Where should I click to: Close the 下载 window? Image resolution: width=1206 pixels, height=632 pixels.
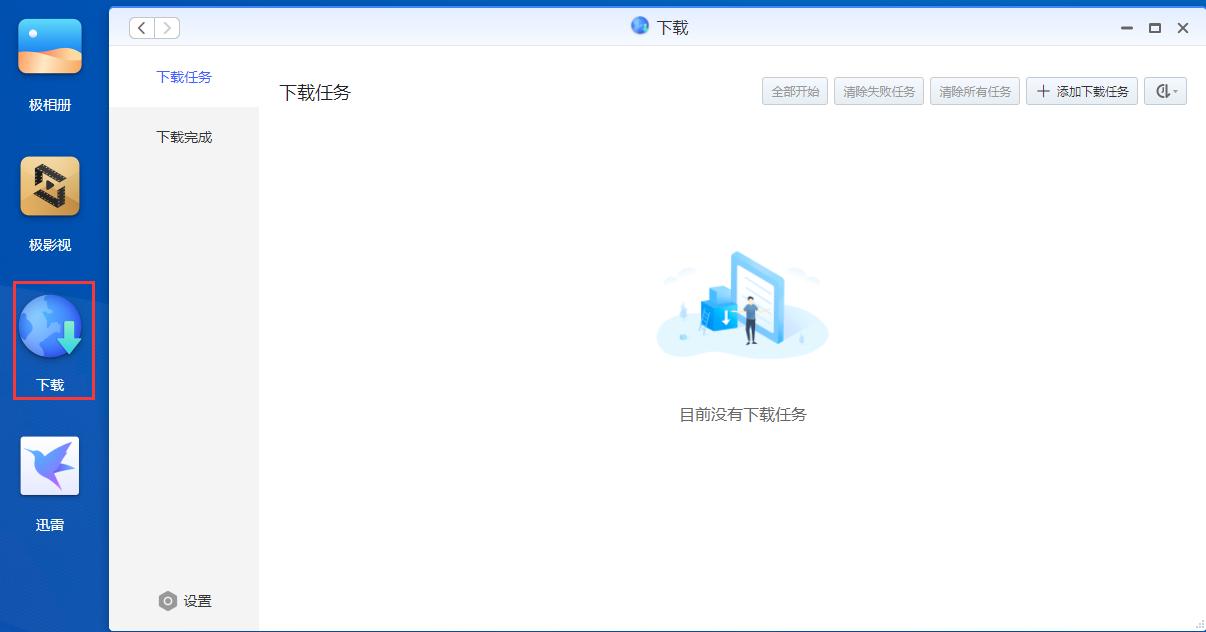point(1183,28)
